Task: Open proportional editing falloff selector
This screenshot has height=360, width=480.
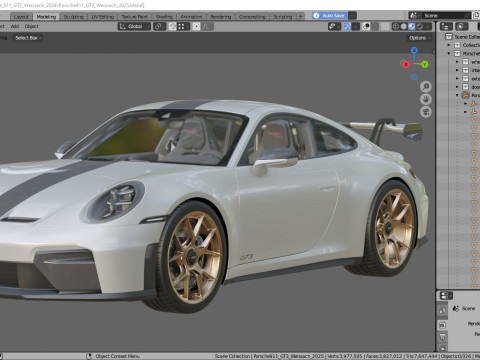Action: pyautogui.click(x=207, y=26)
